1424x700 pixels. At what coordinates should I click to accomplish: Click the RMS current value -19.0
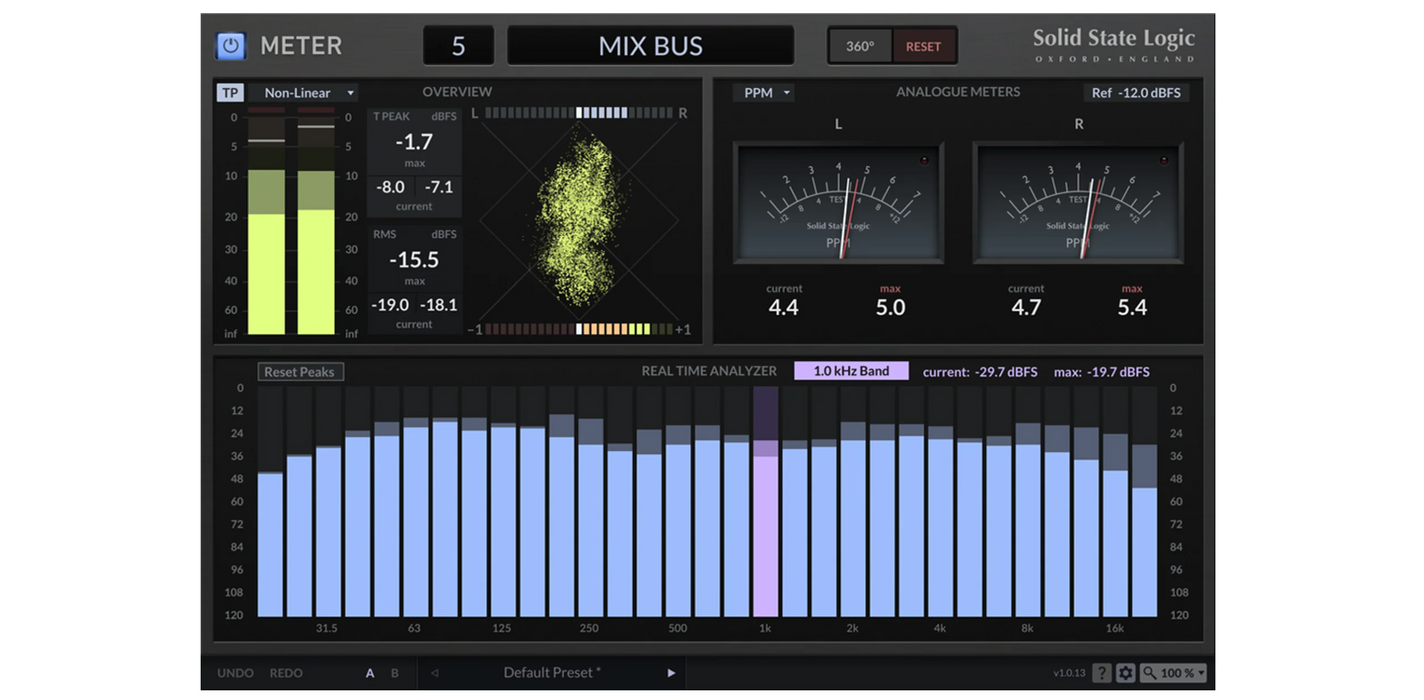[x=391, y=305]
